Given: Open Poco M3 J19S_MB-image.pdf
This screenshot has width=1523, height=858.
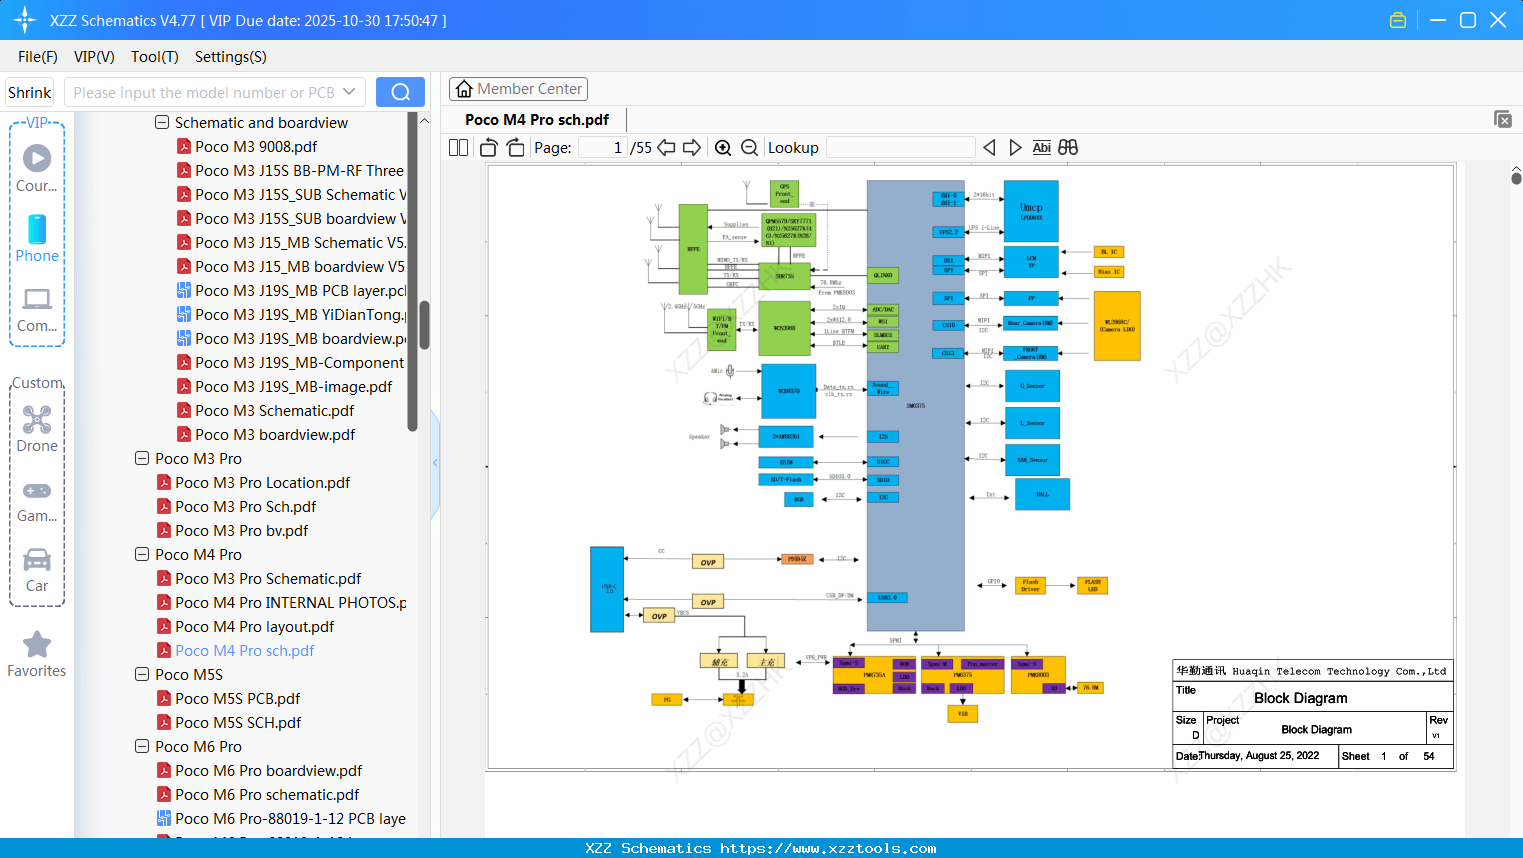Looking at the screenshot, I should tap(293, 387).
